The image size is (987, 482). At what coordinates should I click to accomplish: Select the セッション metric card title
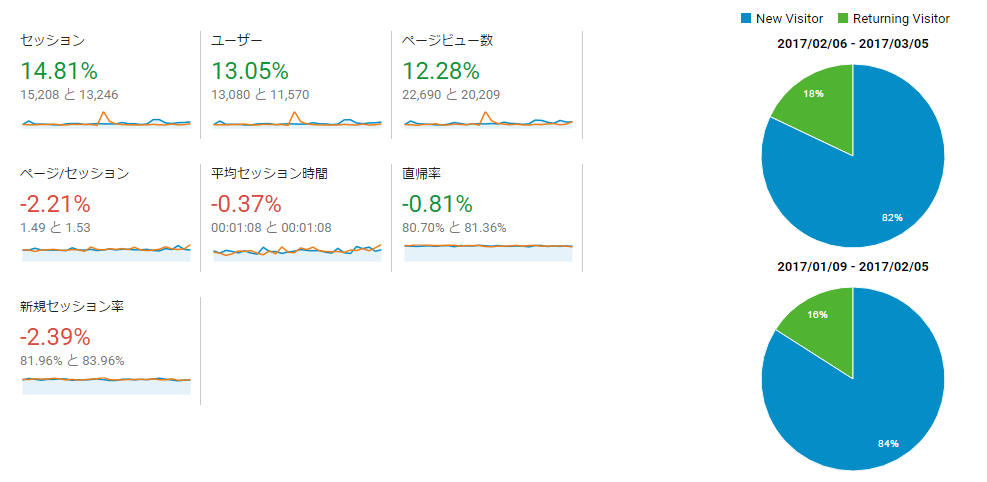tap(52, 41)
